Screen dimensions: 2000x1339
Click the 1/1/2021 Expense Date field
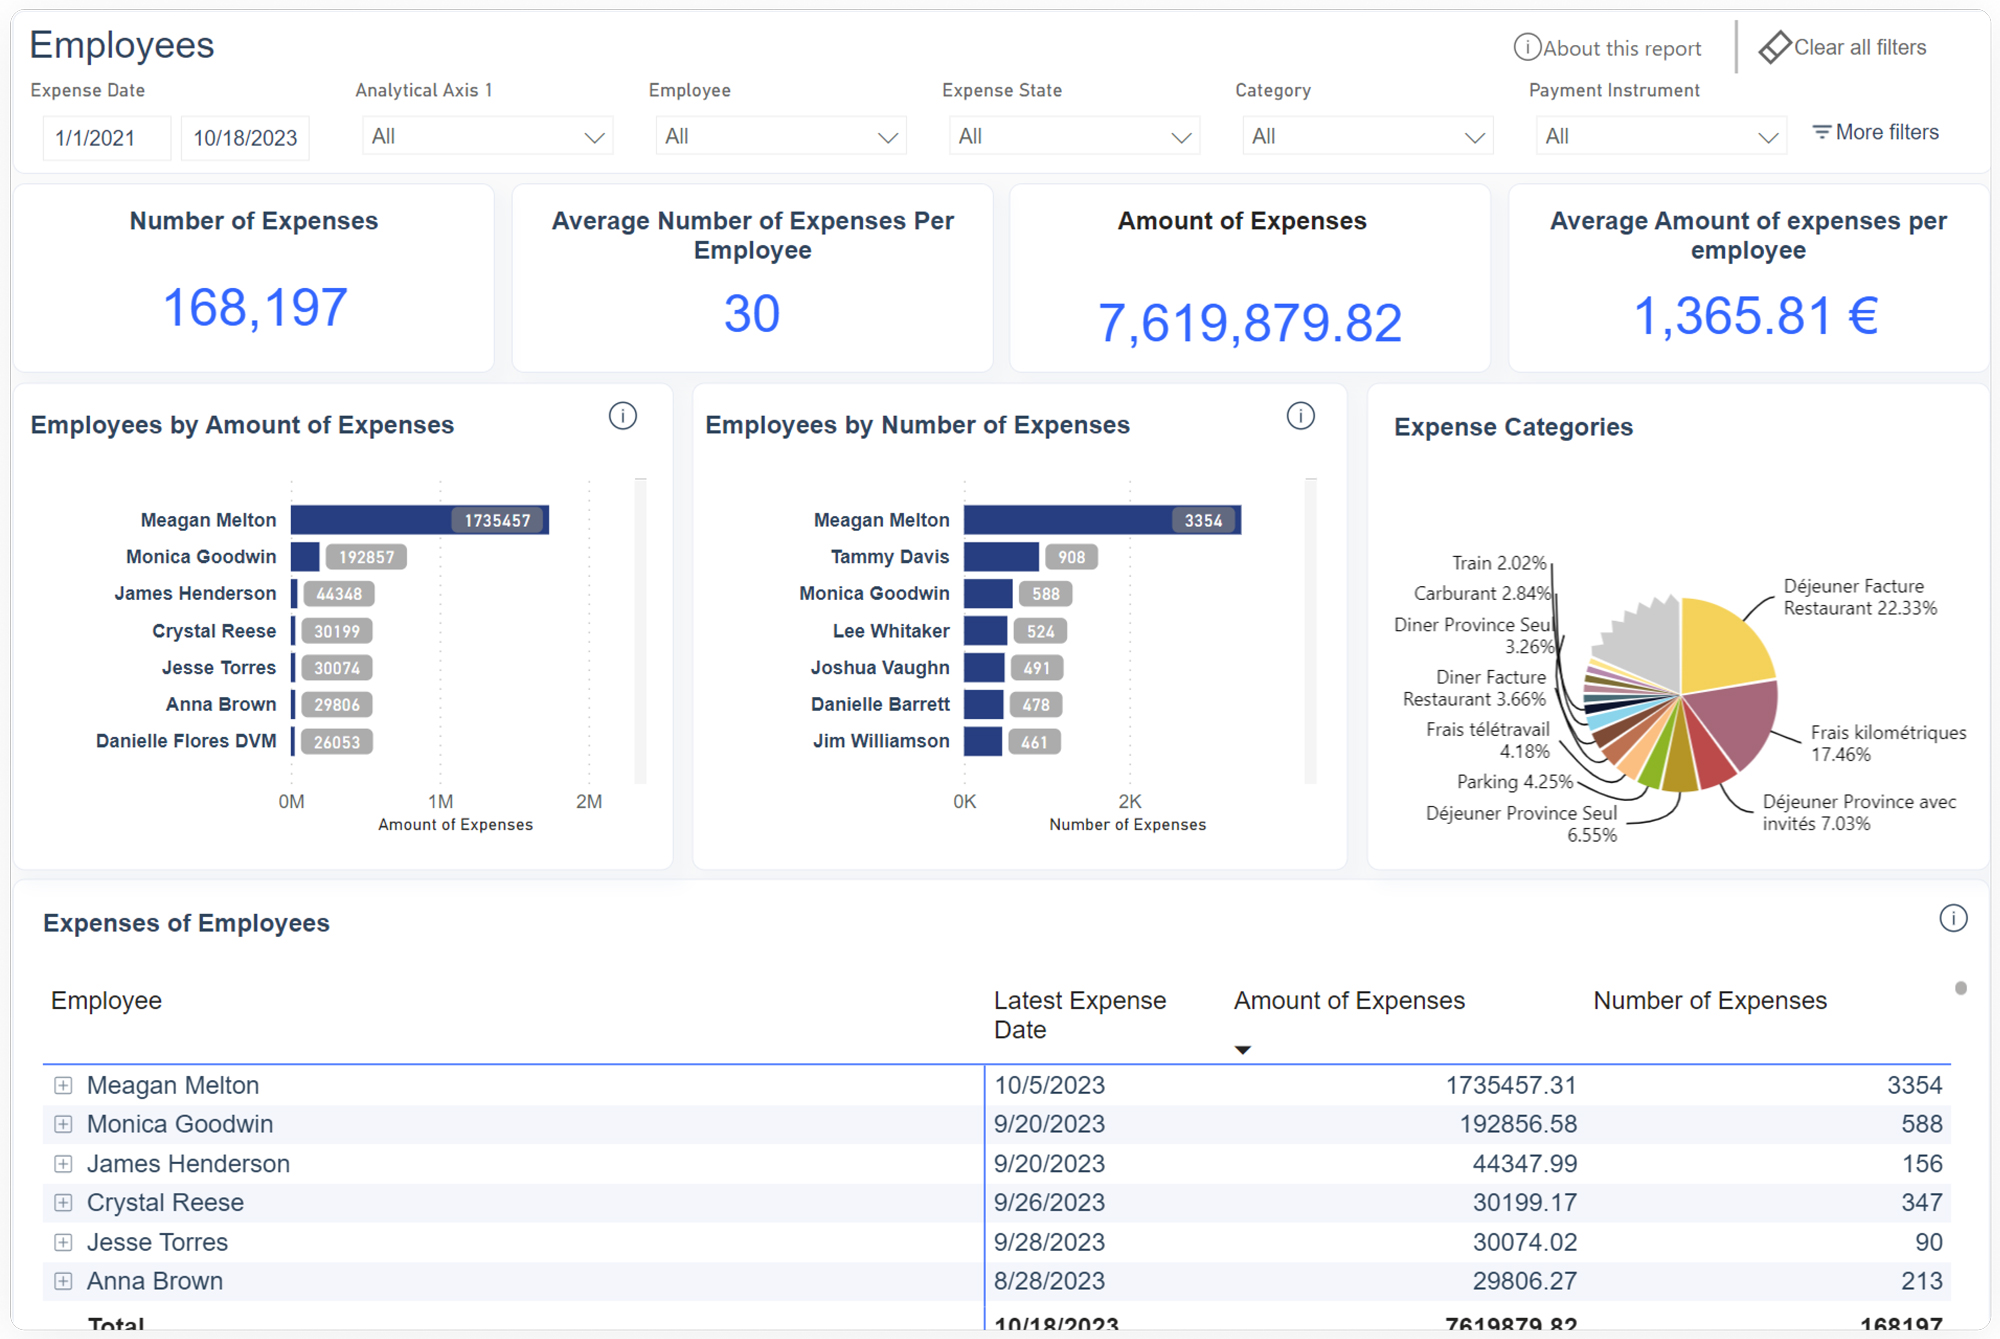[x=106, y=137]
